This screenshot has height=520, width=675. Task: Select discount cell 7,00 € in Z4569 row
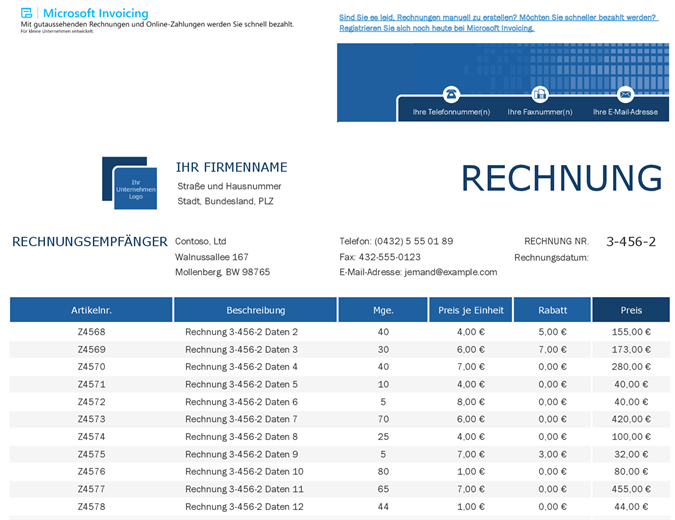click(552, 350)
